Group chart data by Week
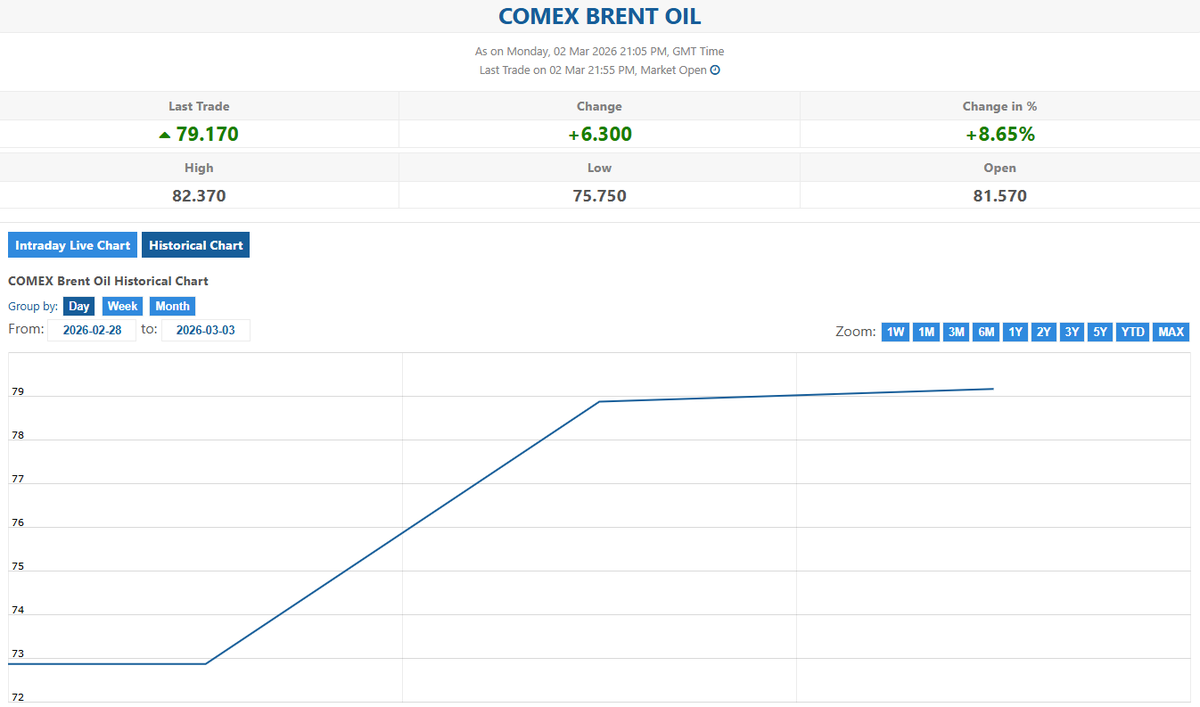Image resolution: width=1200 pixels, height=707 pixels. click(123, 306)
